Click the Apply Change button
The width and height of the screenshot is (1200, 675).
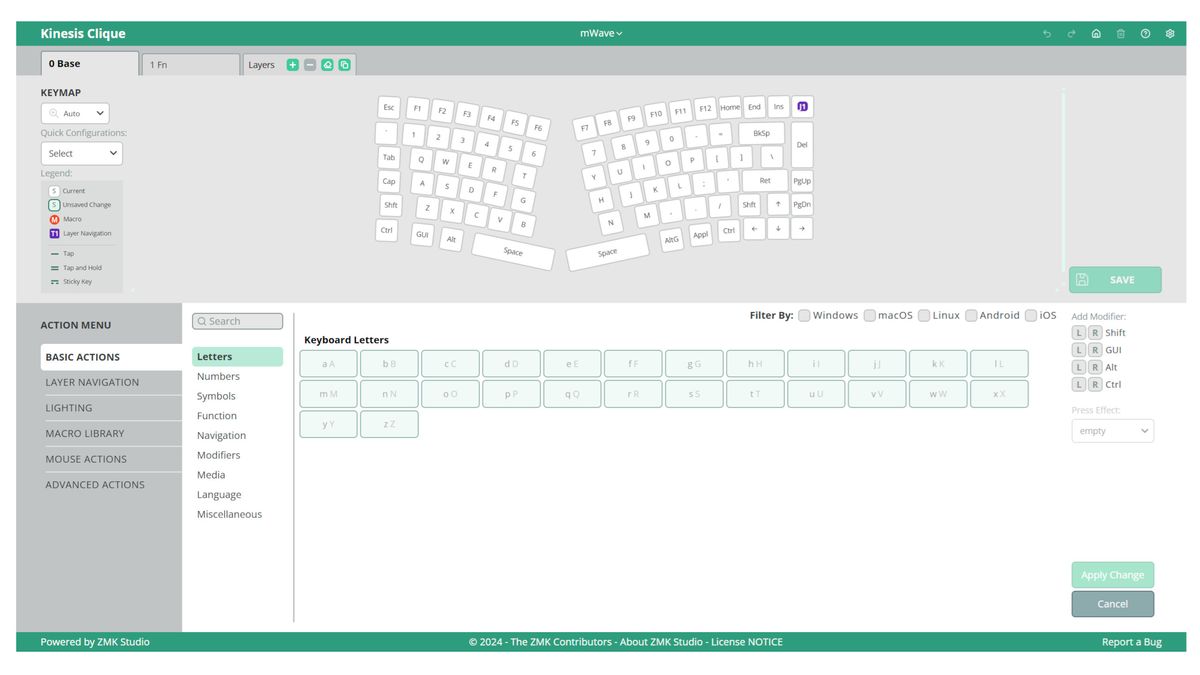pos(1113,575)
